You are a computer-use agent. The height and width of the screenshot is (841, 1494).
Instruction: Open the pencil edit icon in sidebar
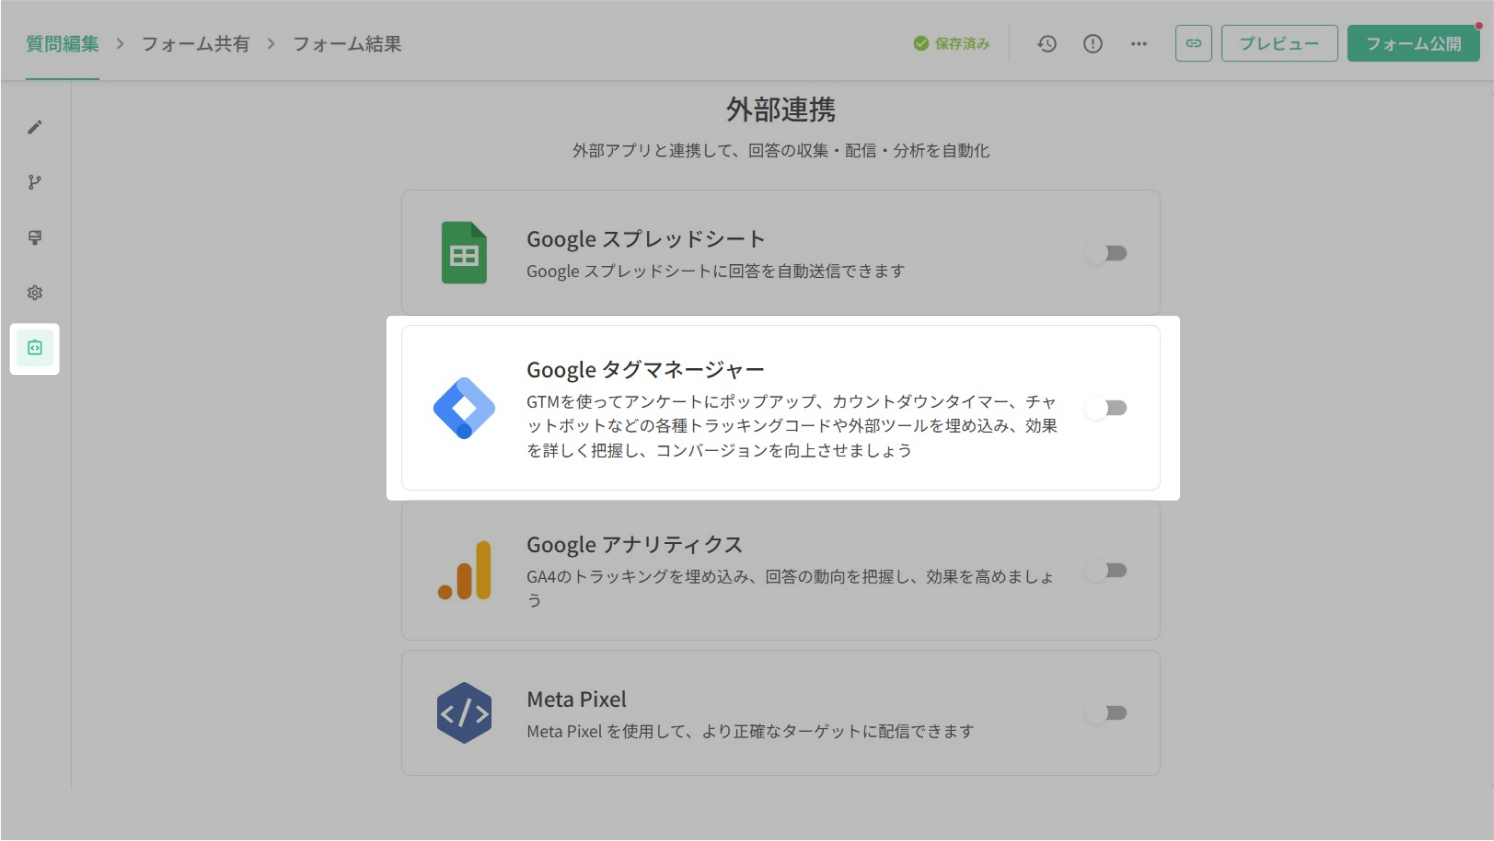click(x=35, y=127)
